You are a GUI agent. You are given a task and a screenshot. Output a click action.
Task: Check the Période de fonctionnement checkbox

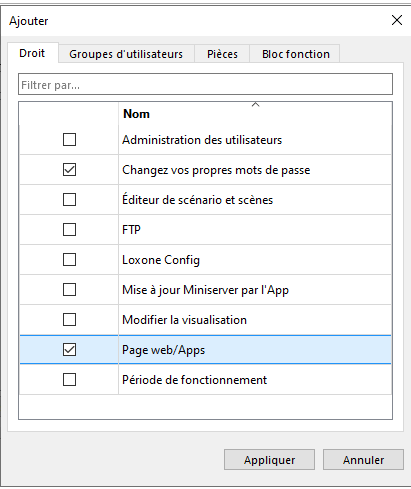(x=69, y=380)
